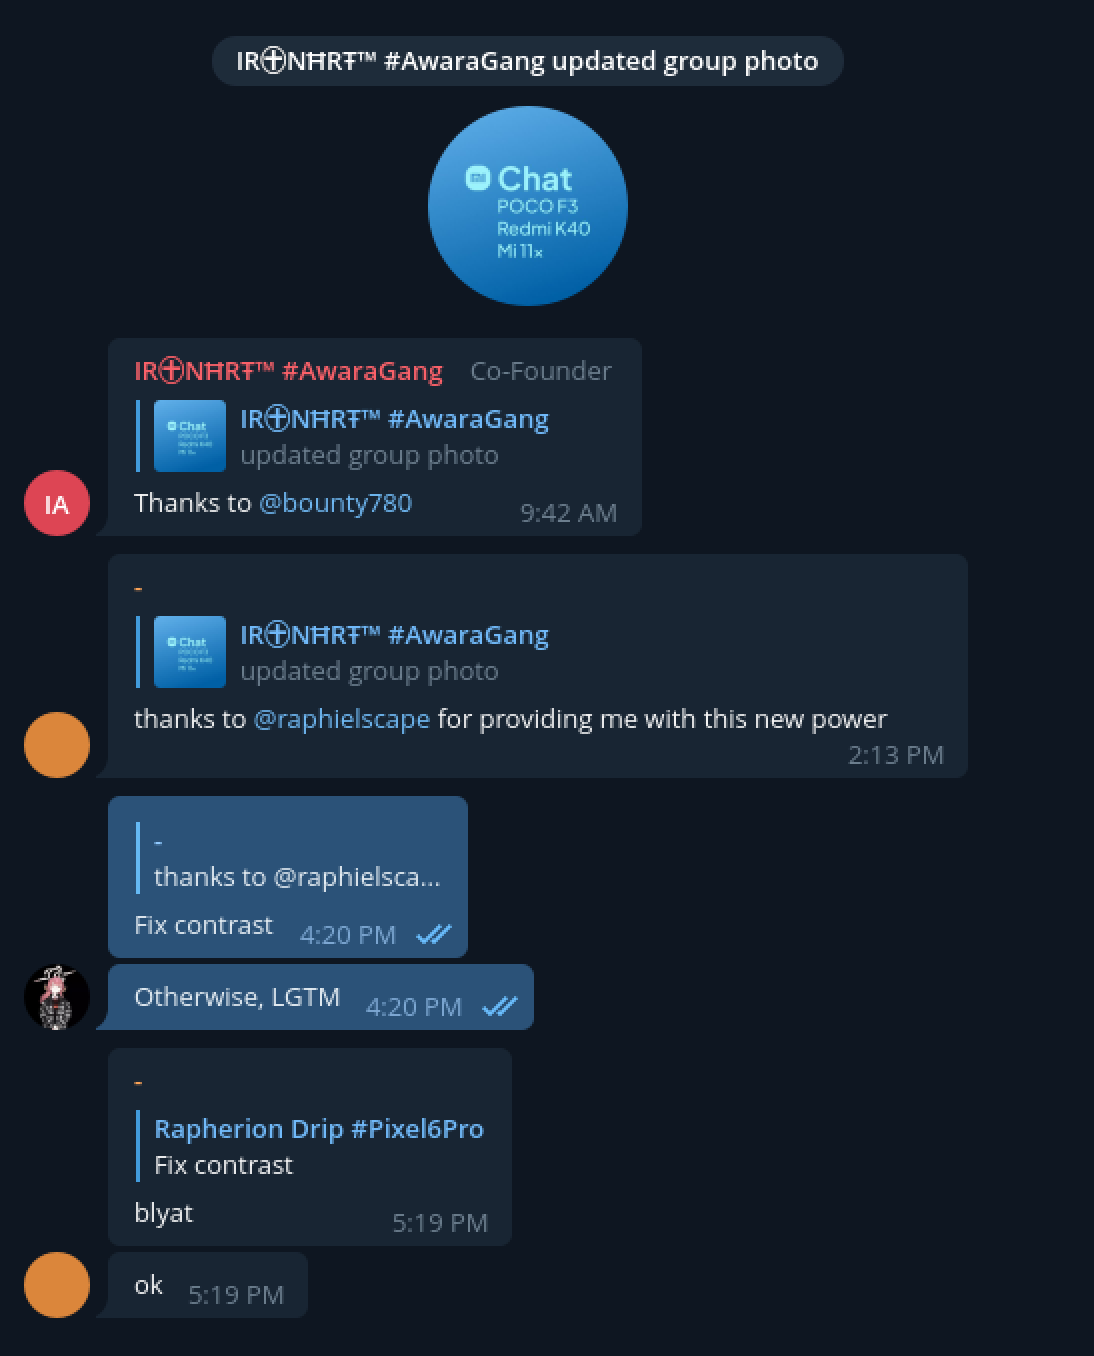
Task: Click the red IA user avatar
Action: pyautogui.click(x=57, y=503)
